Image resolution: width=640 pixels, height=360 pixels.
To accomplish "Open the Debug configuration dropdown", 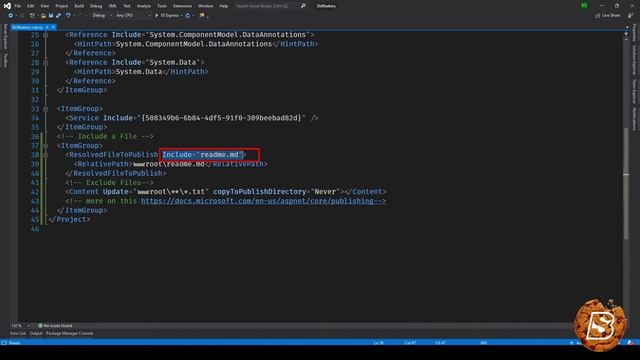I will click(102, 16).
